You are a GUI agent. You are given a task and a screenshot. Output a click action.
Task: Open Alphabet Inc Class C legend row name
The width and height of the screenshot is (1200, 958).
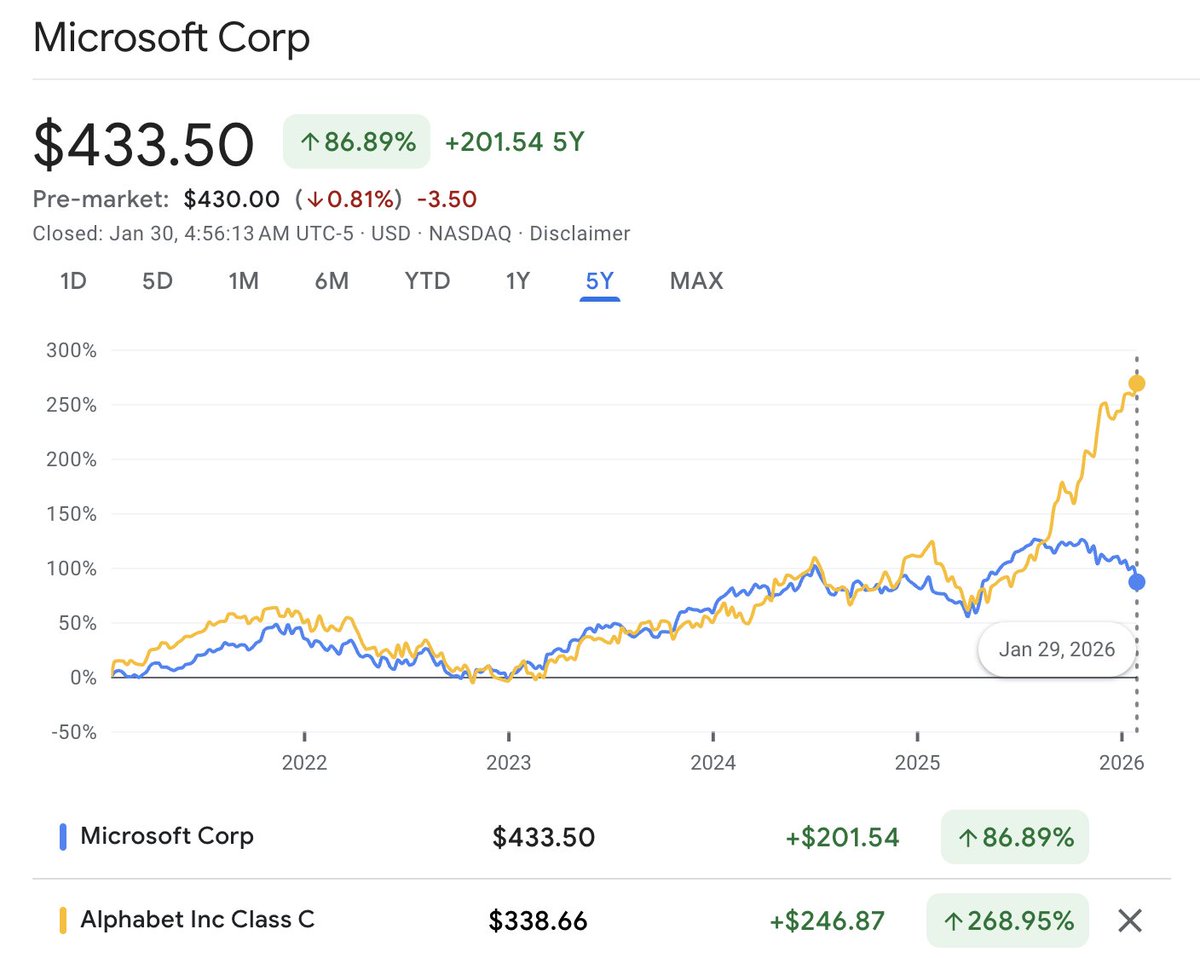[x=197, y=920]
